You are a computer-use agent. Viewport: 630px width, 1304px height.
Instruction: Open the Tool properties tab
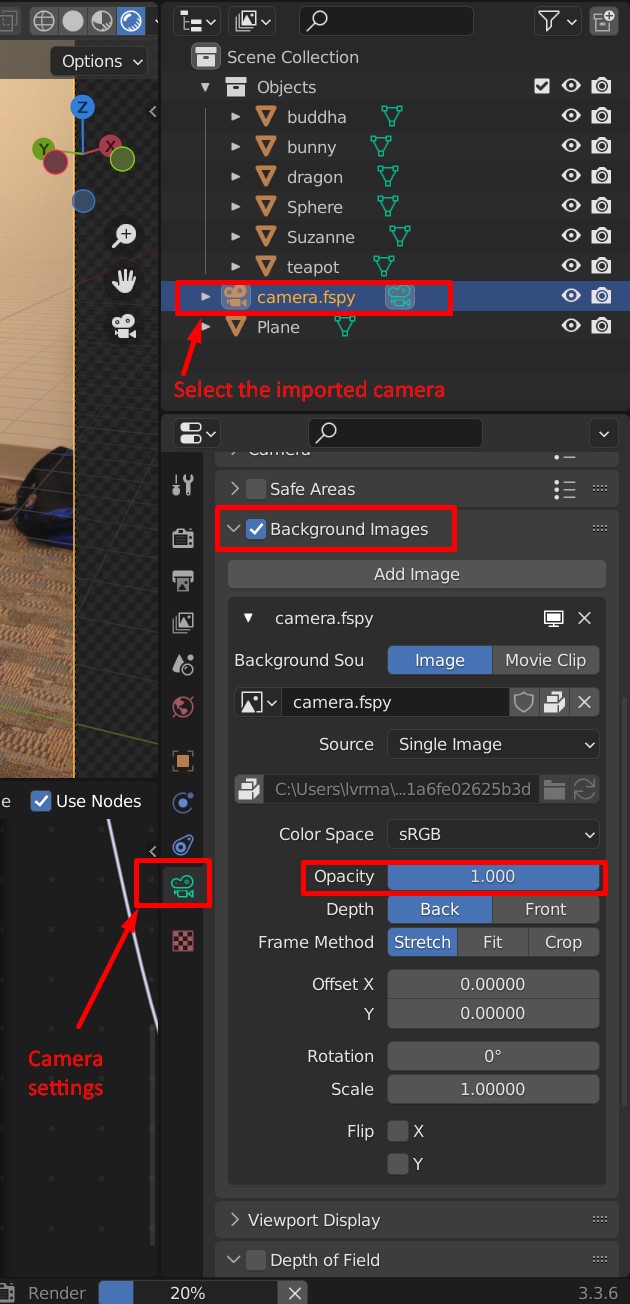(x=183, y=486)
